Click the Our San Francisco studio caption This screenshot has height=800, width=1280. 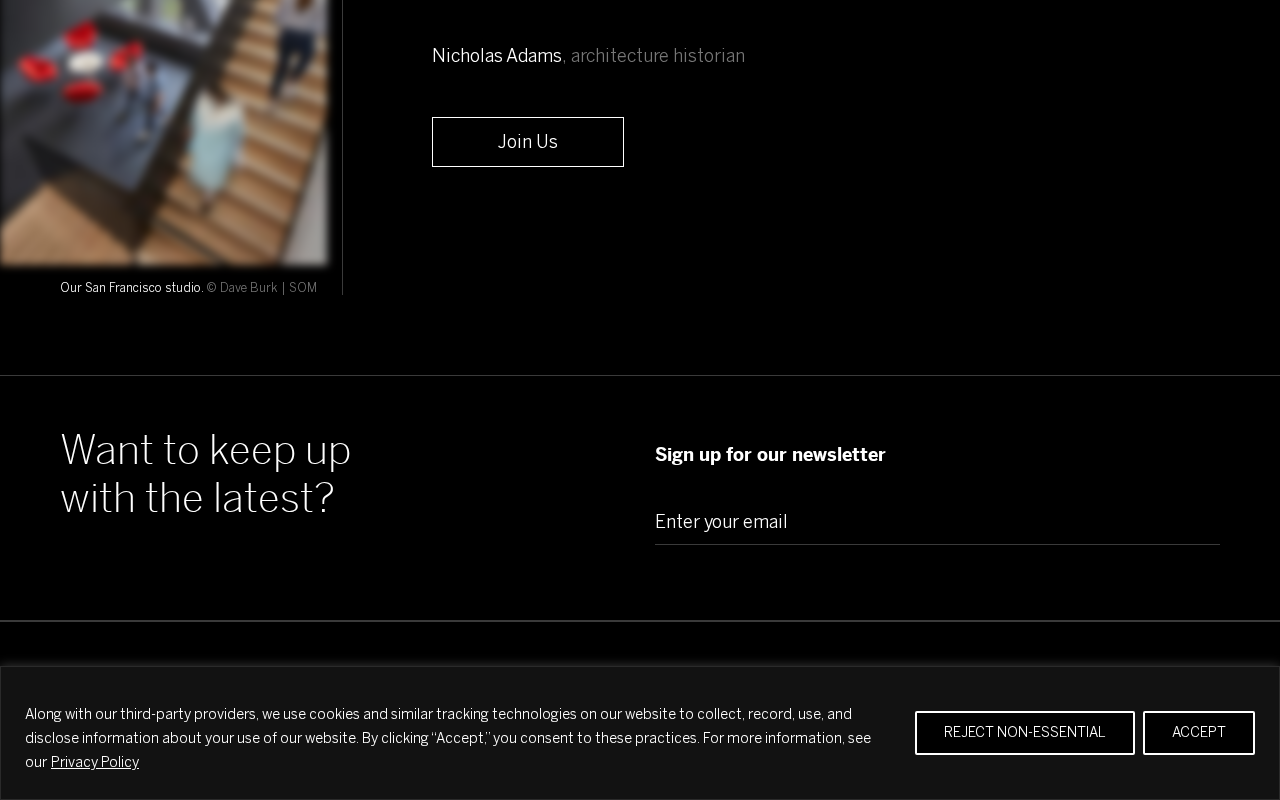click(131, 288)
